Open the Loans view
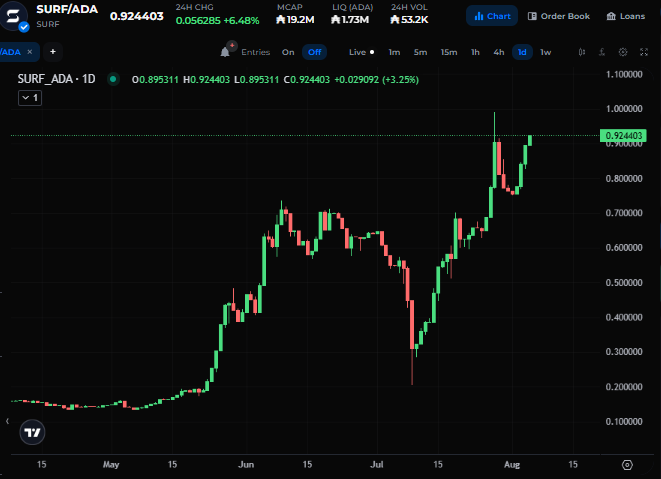661x479 pixels. (x=626, y=16)
